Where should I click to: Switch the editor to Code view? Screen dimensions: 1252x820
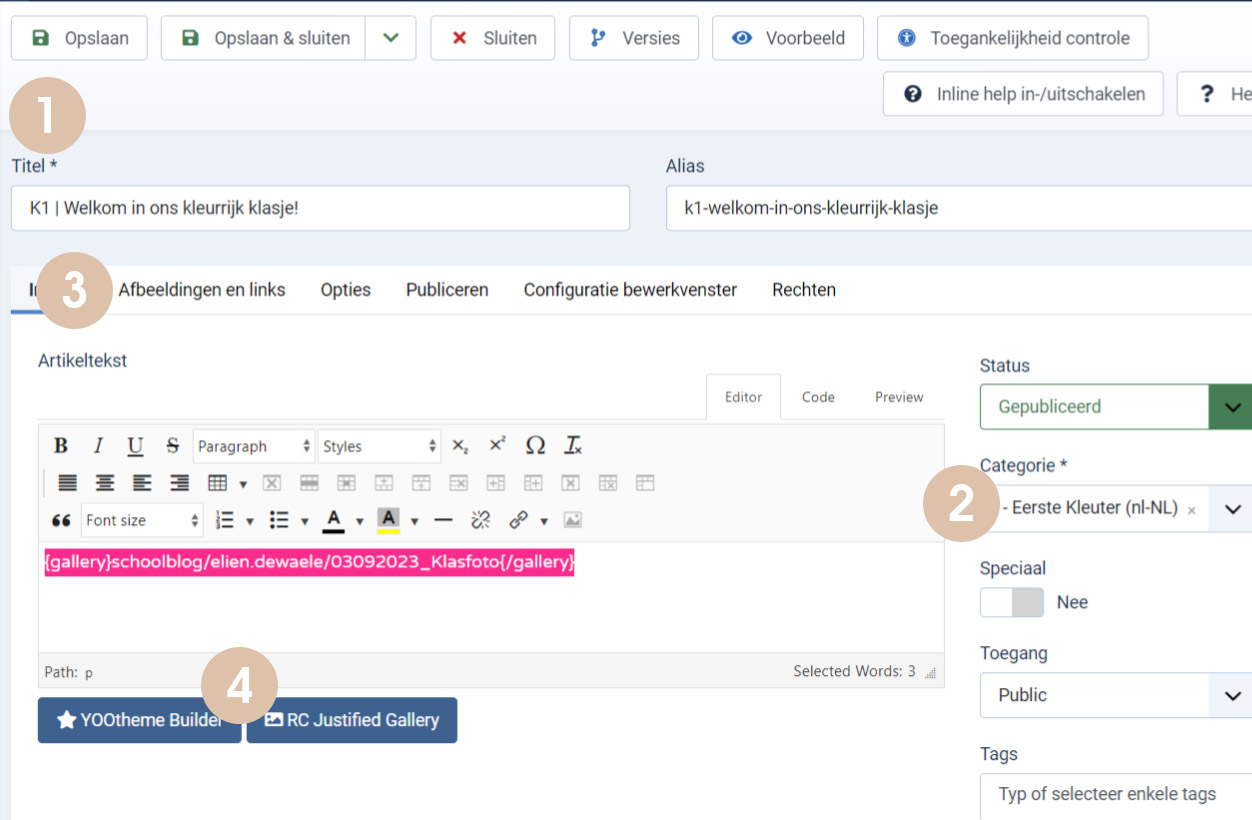click(818, 397)
